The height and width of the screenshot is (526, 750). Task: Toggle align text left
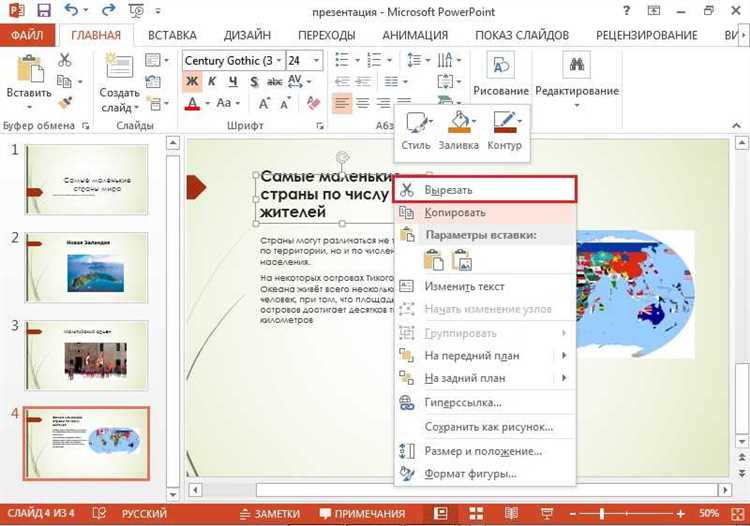(342, 103)
